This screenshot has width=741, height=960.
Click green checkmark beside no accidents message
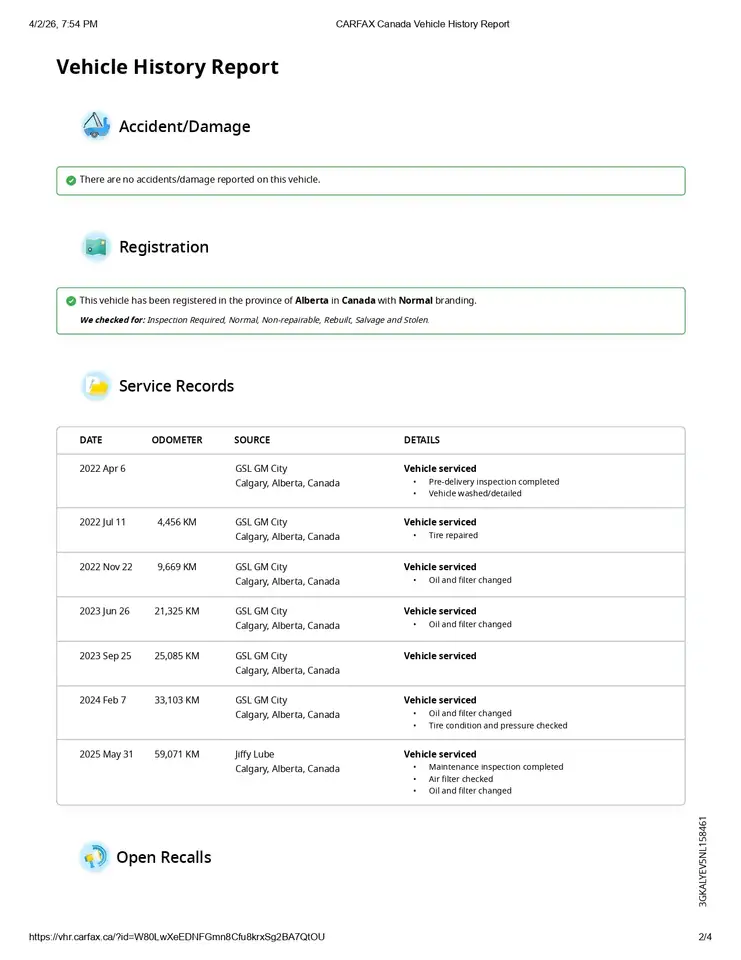(x=71, y=180)
